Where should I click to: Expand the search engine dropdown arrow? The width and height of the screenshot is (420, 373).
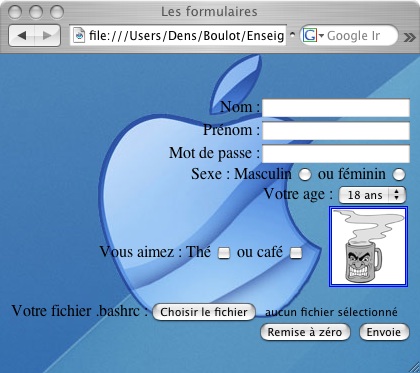[x=321, y=36]
